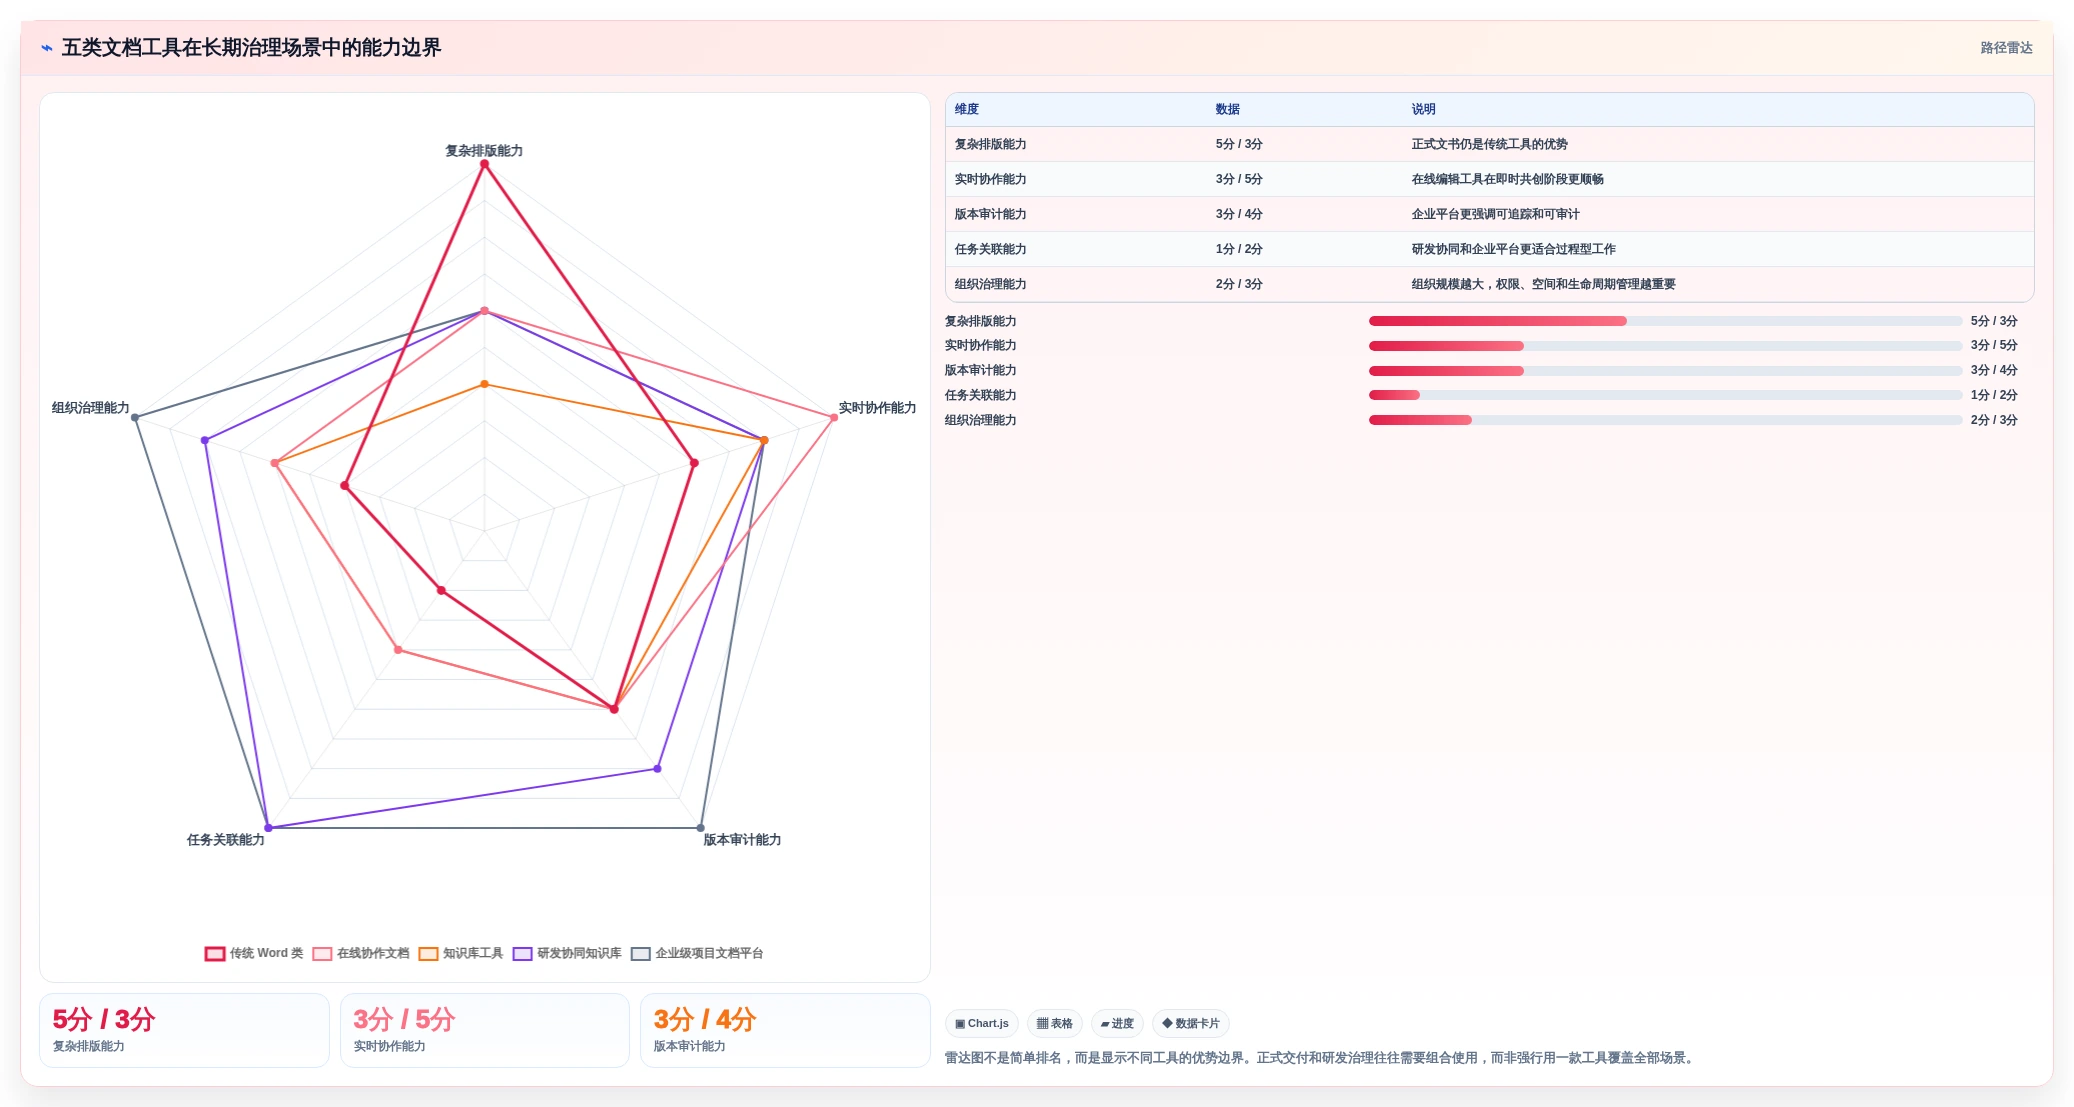Click the page title 五类文档工具在长期治理场景中的能力边界

point(251,48)
